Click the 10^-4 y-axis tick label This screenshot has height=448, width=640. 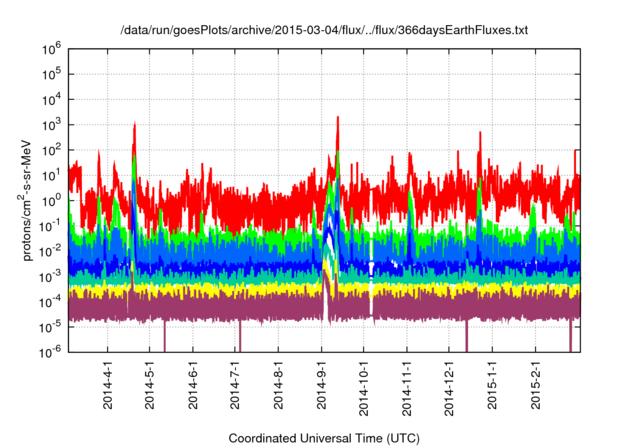[x=50, y=302]
